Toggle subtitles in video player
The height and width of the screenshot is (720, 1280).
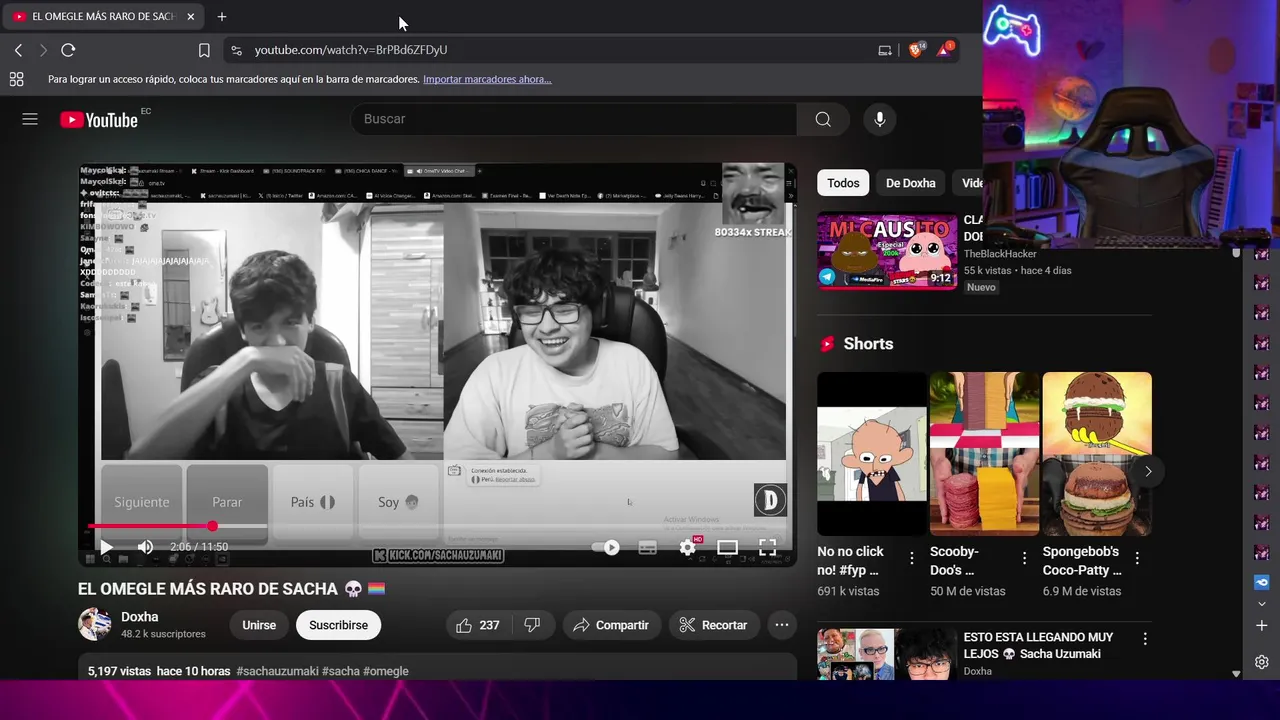647,547
